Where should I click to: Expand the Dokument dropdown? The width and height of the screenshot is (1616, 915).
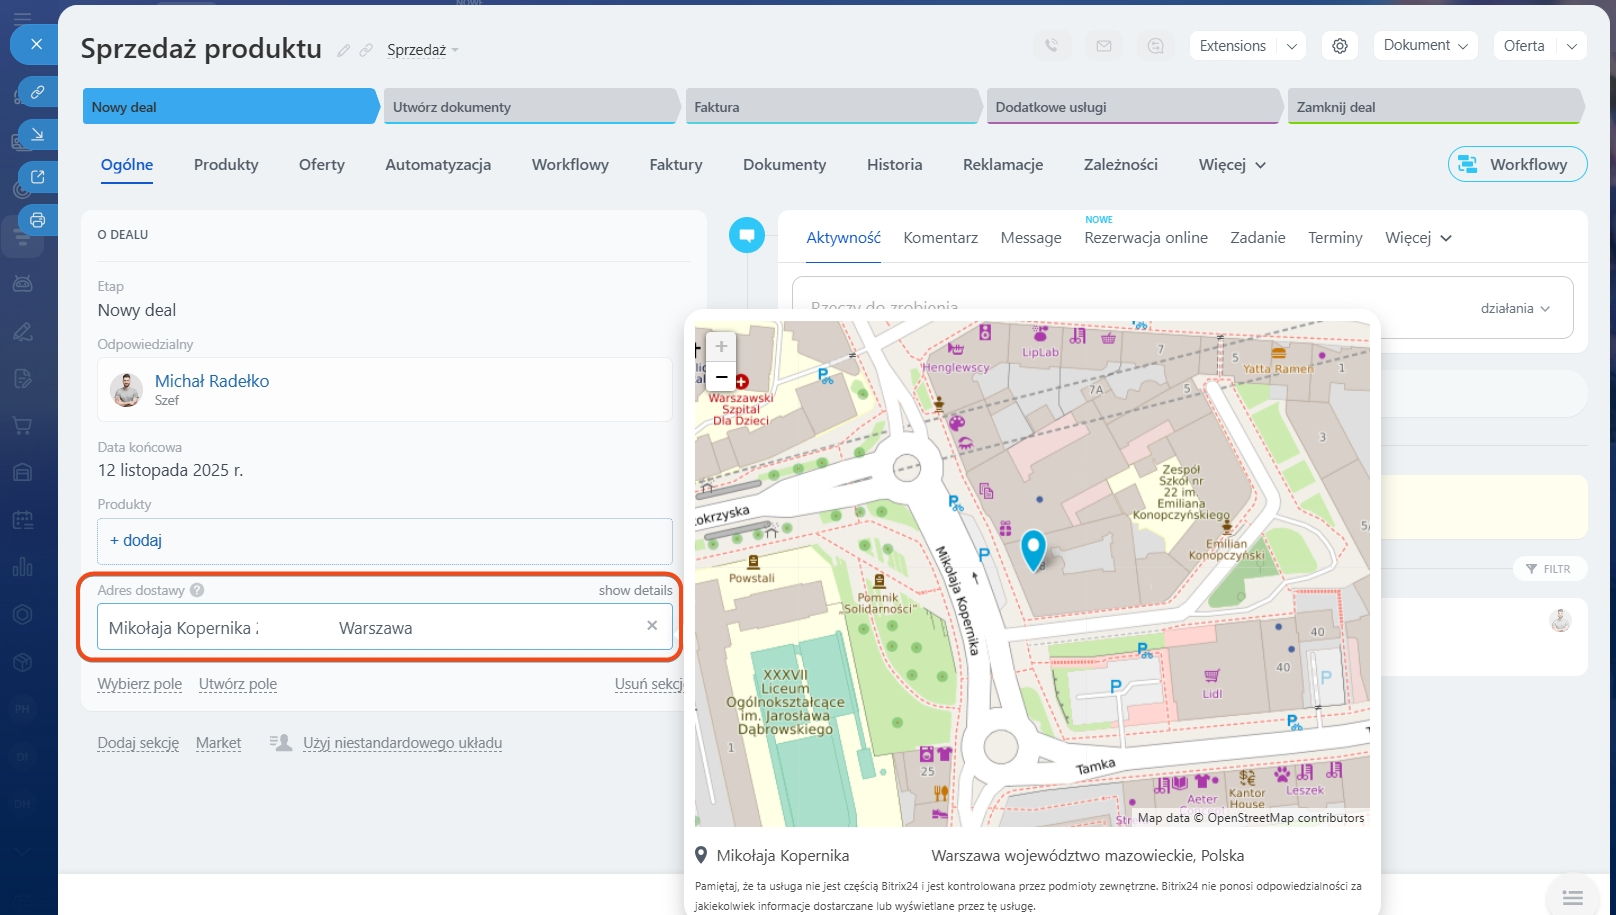point(1425,46)
